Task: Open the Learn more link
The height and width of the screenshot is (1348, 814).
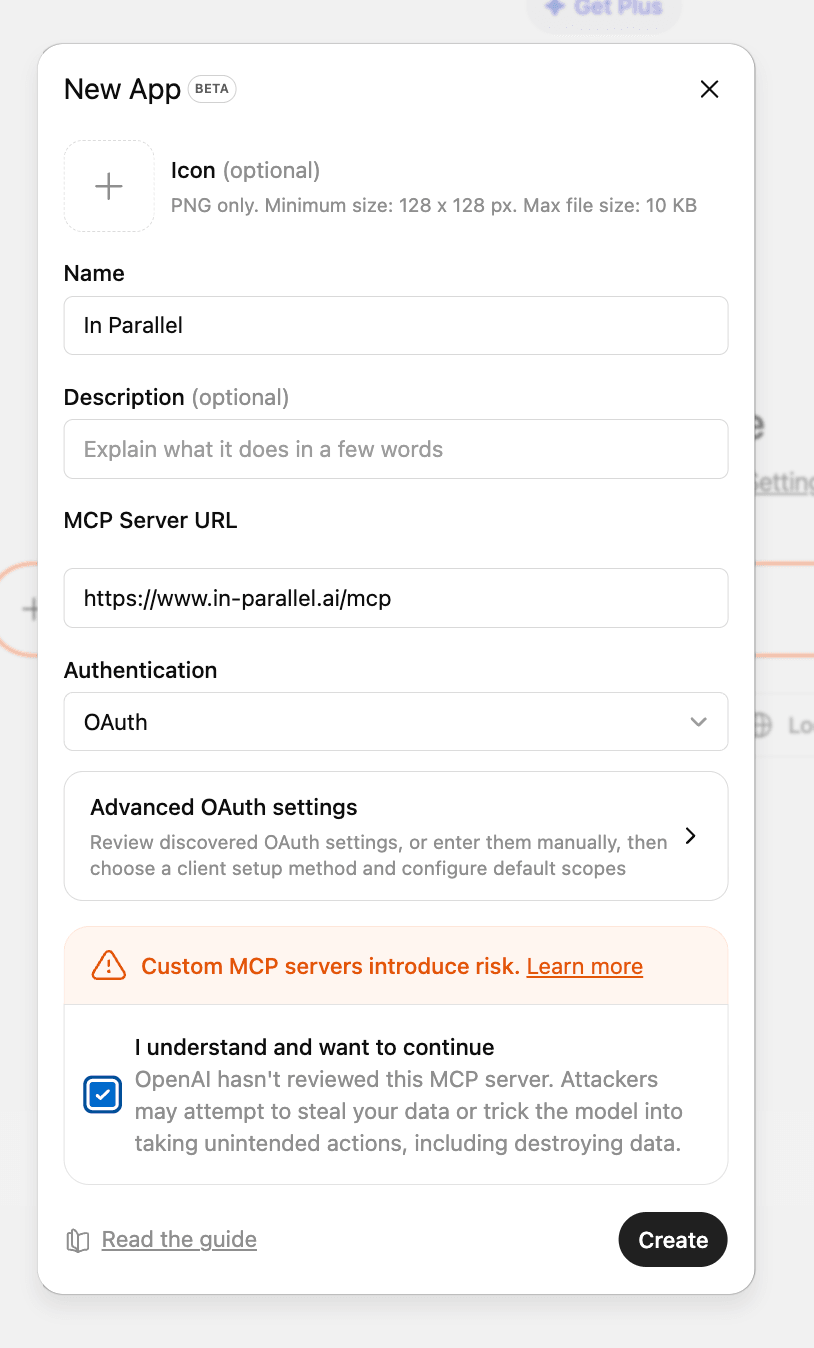Action: [x=585, y=966]
